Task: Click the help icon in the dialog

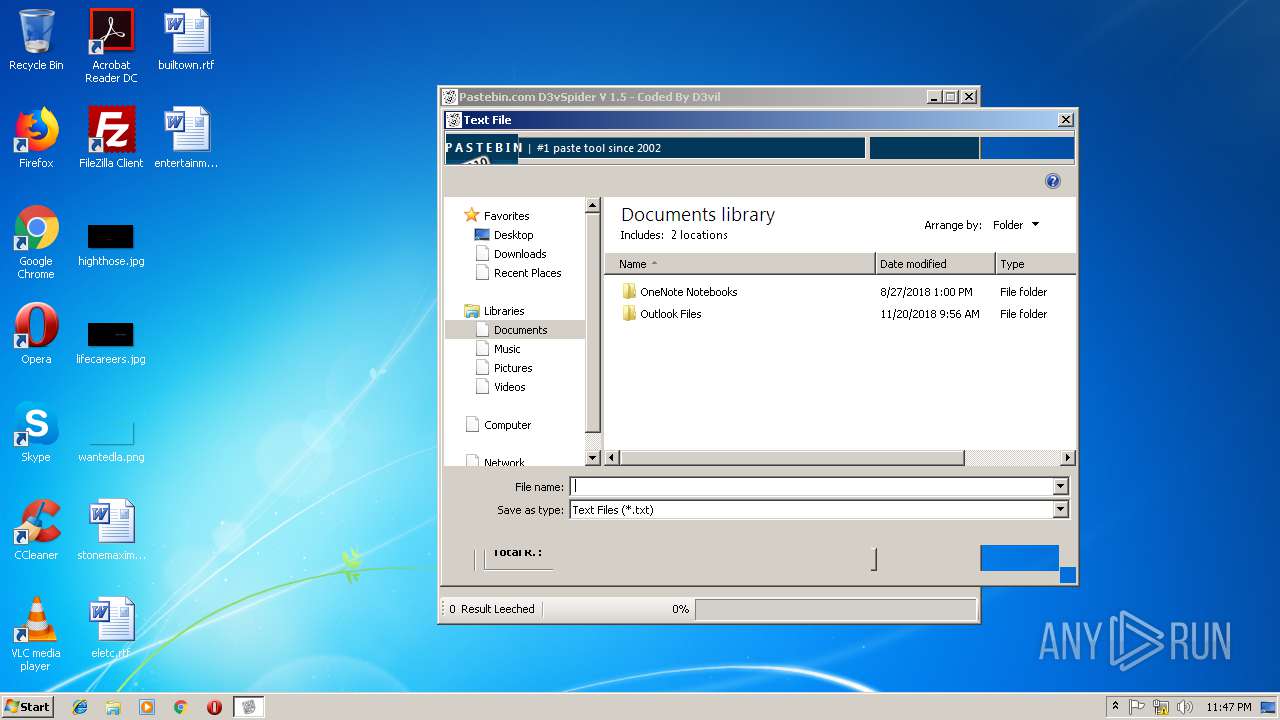Action: (x=1052, y=181)
